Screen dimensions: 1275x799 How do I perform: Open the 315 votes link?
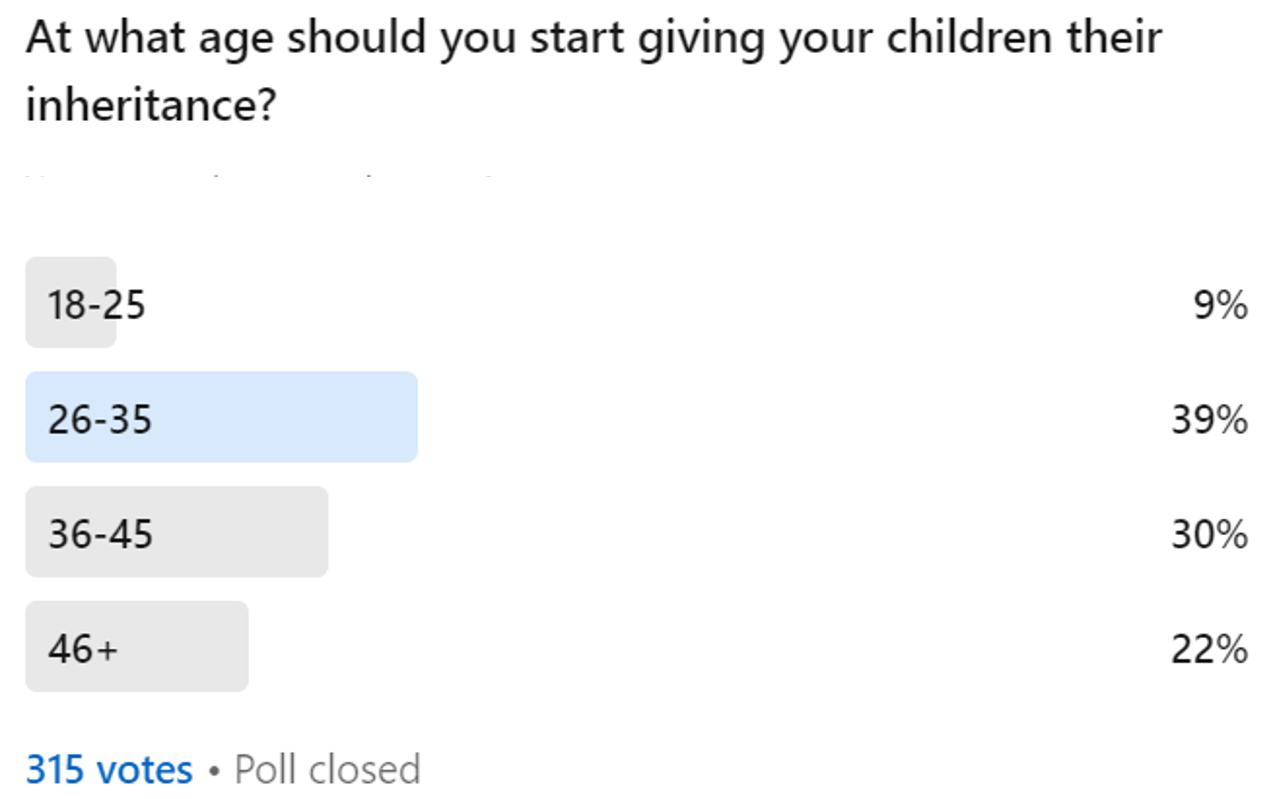(109, 770)
